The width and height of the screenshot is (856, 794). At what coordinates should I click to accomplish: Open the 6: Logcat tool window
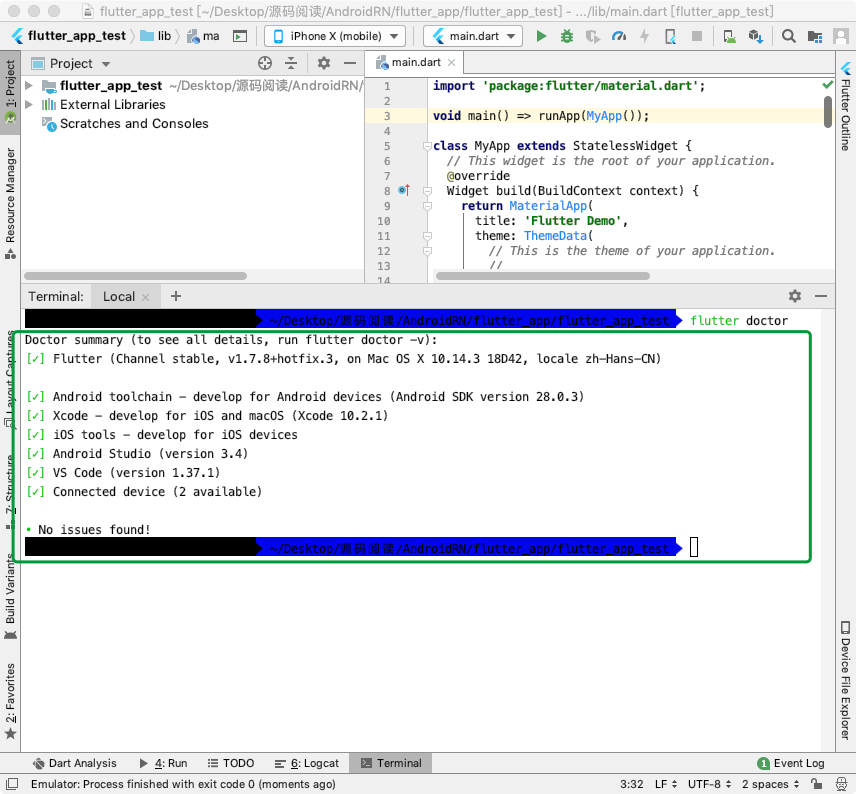(x=307, y=763)
